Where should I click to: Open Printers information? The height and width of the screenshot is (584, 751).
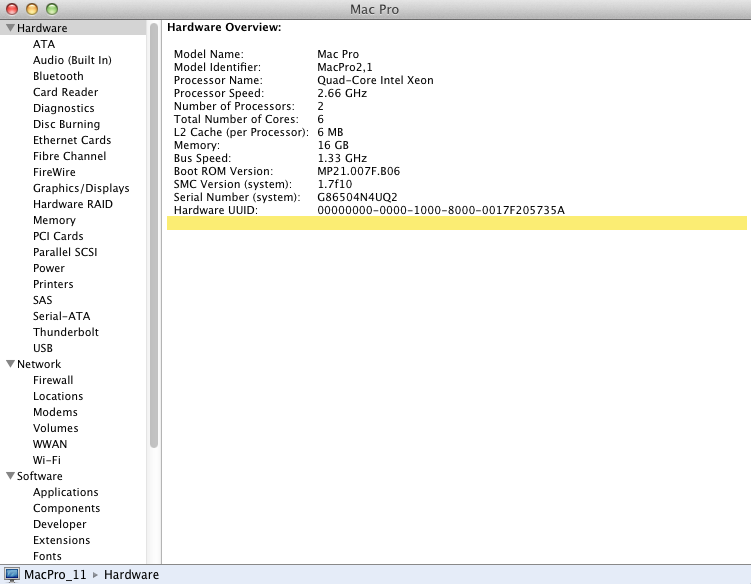point(53,284)
